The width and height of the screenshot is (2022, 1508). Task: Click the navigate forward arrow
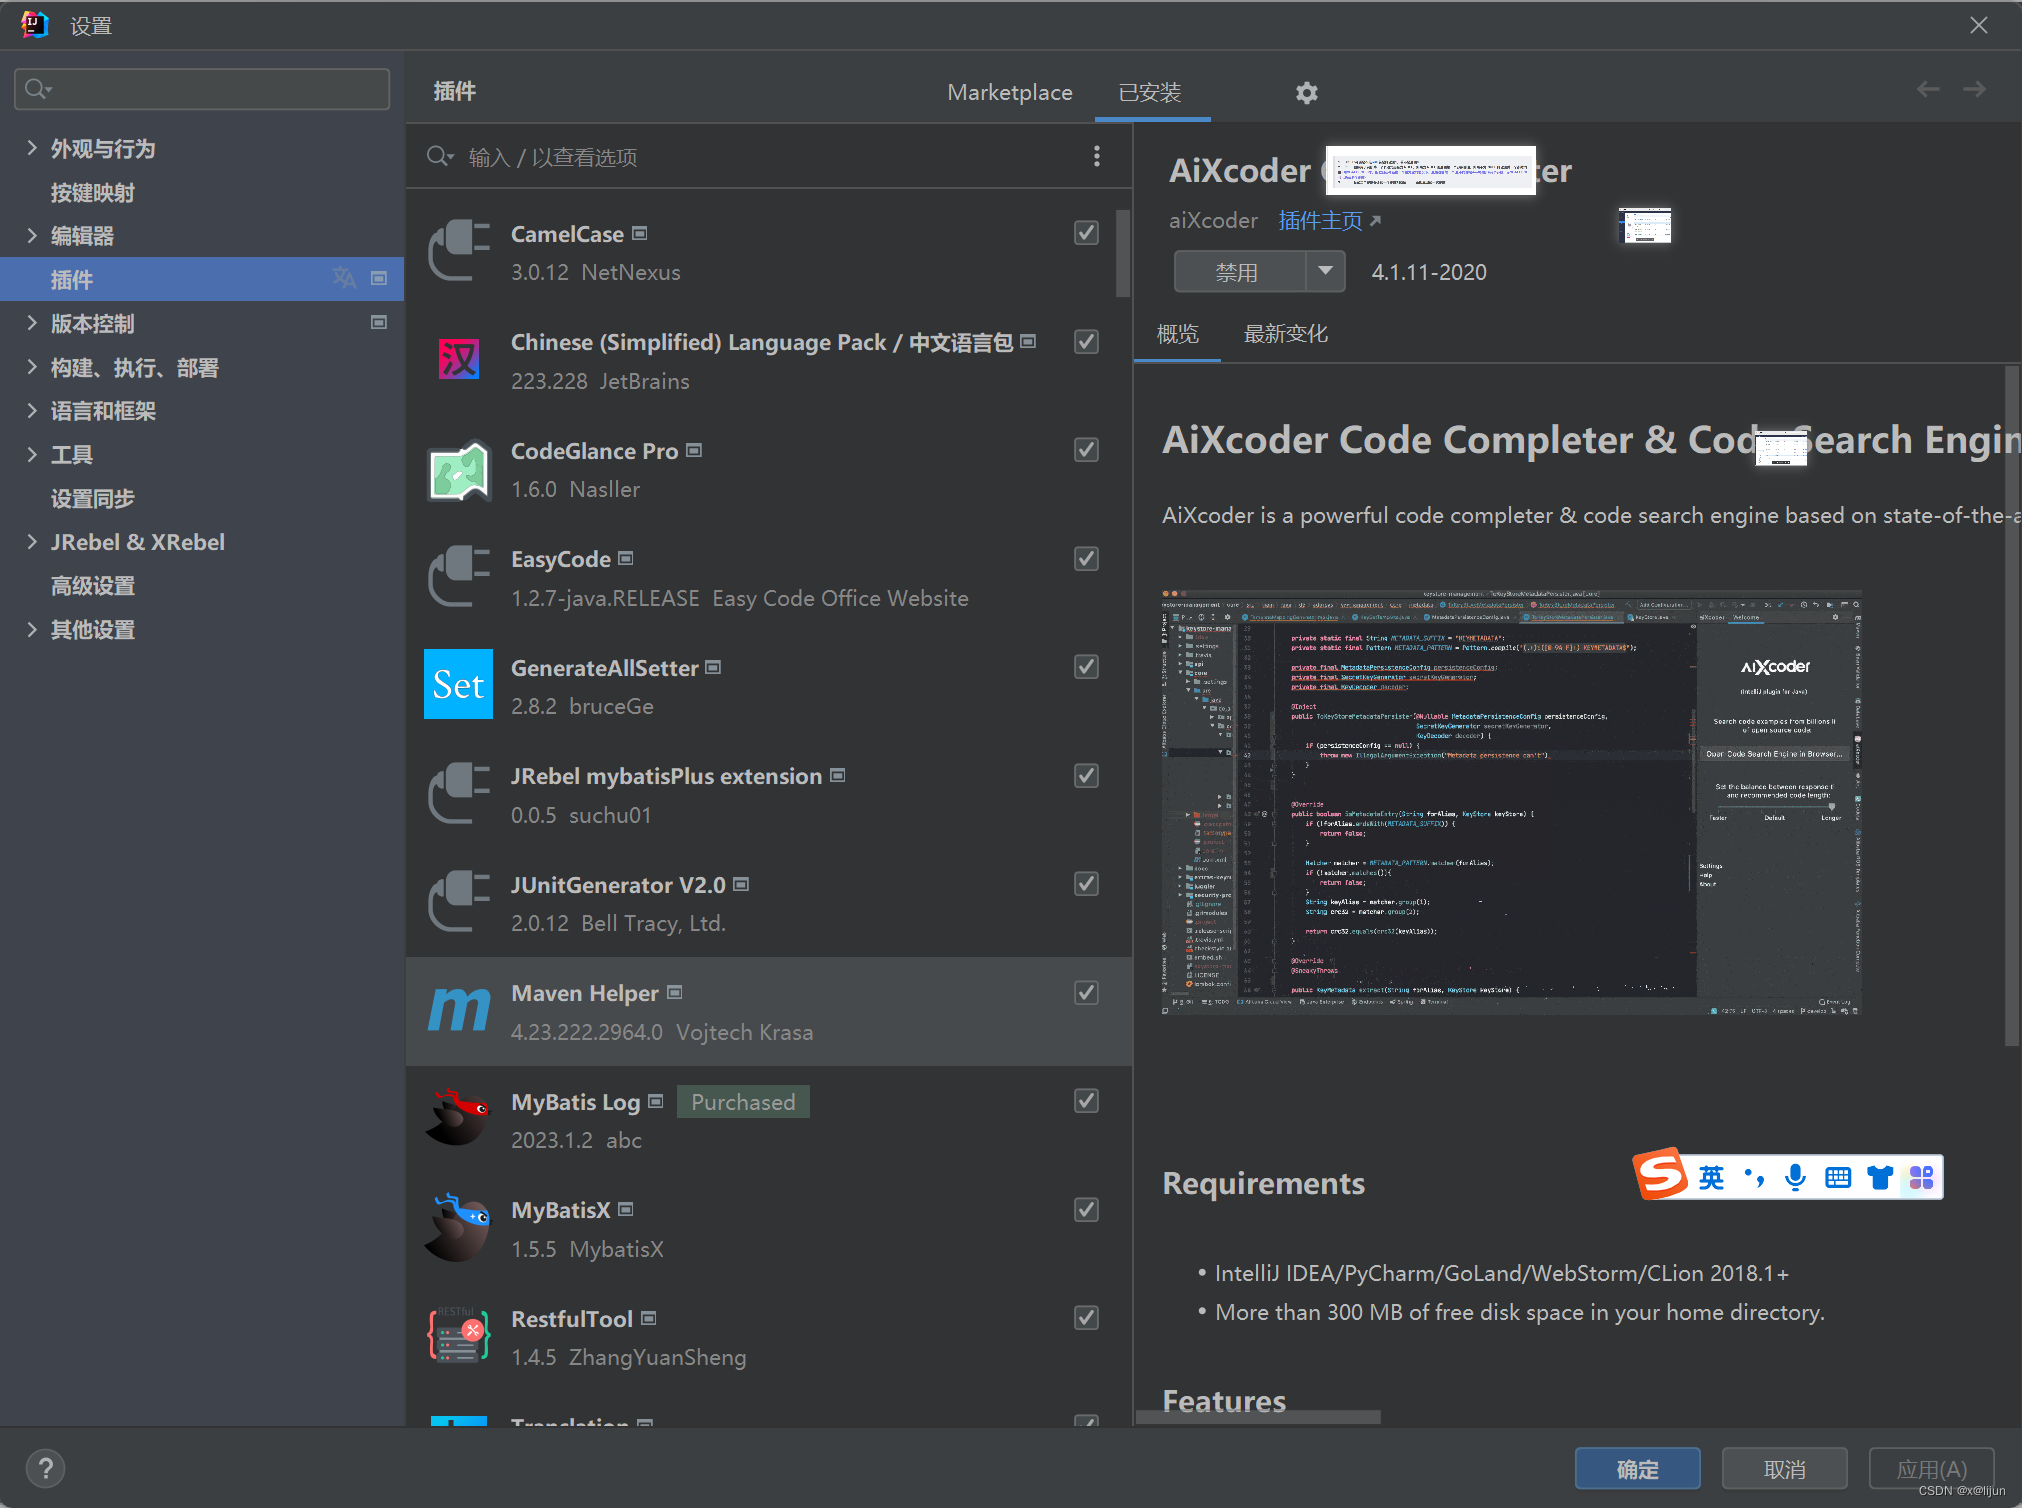click(1974, 90)
